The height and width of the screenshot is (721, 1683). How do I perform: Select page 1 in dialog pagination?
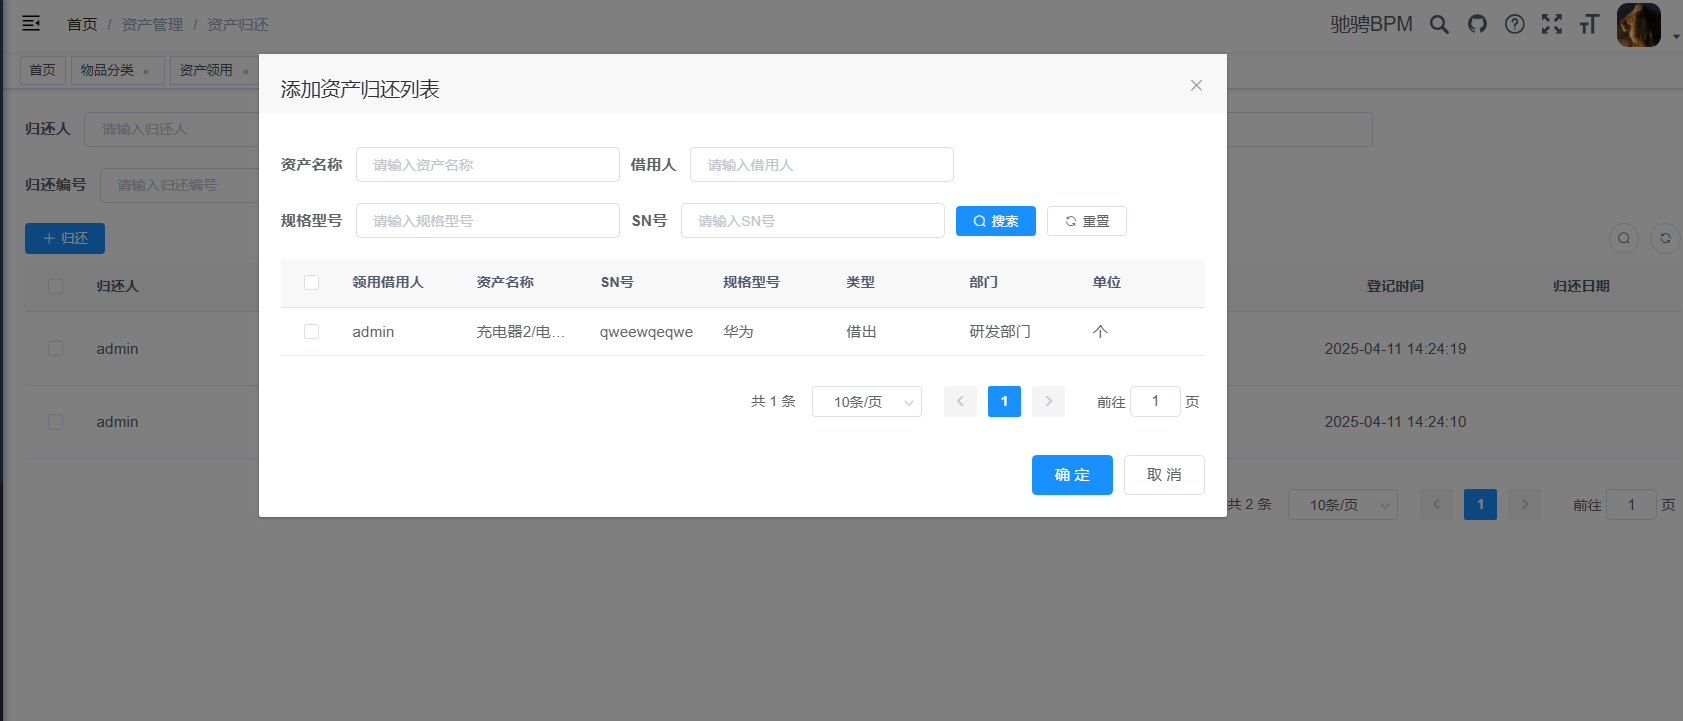1004,401
